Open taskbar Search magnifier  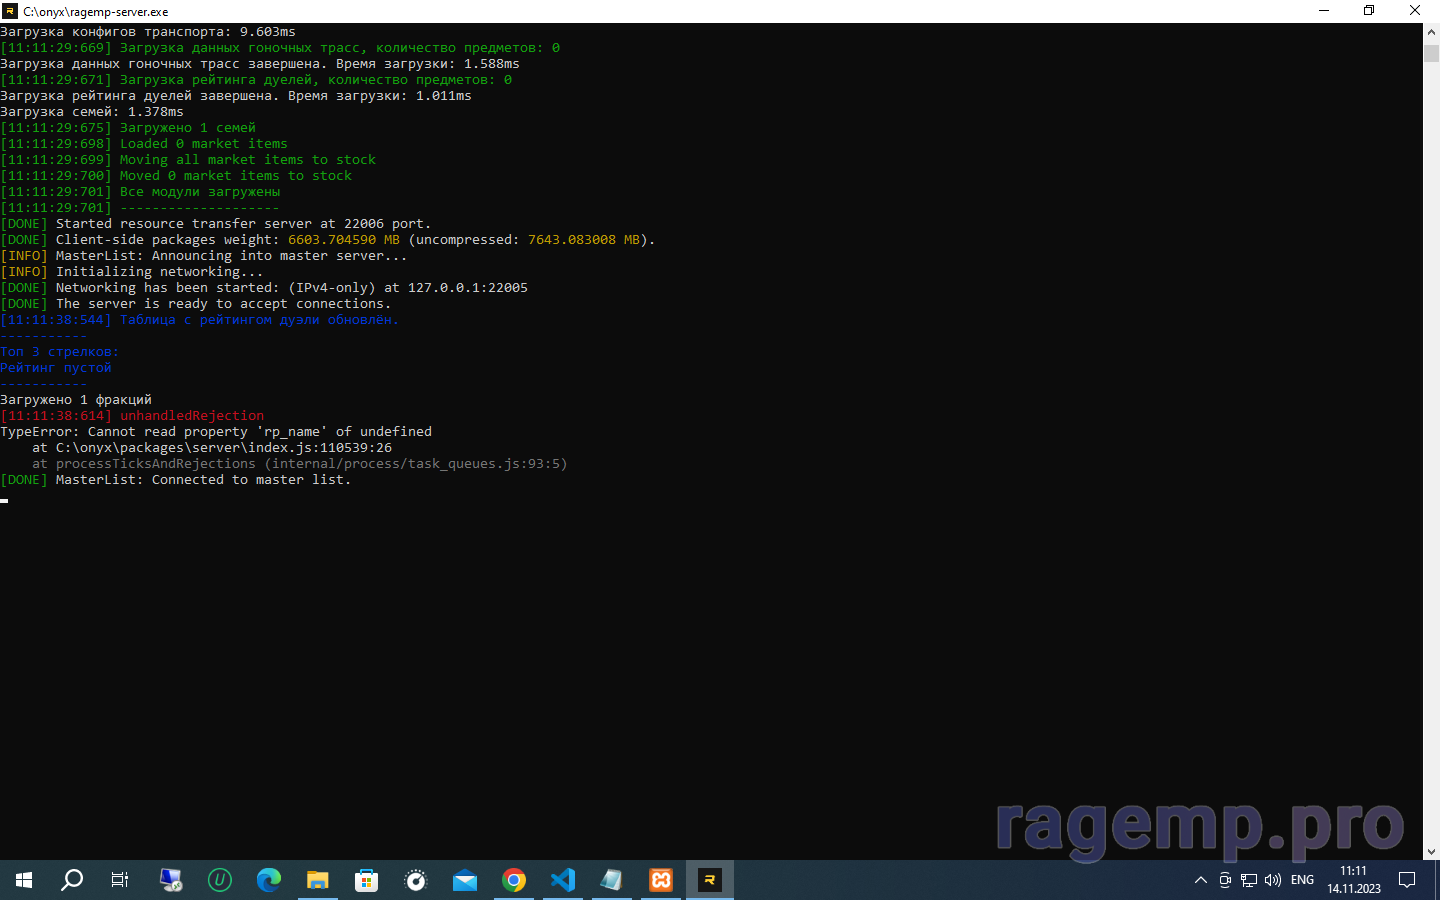pyautogui.click(x=72, y=880)
